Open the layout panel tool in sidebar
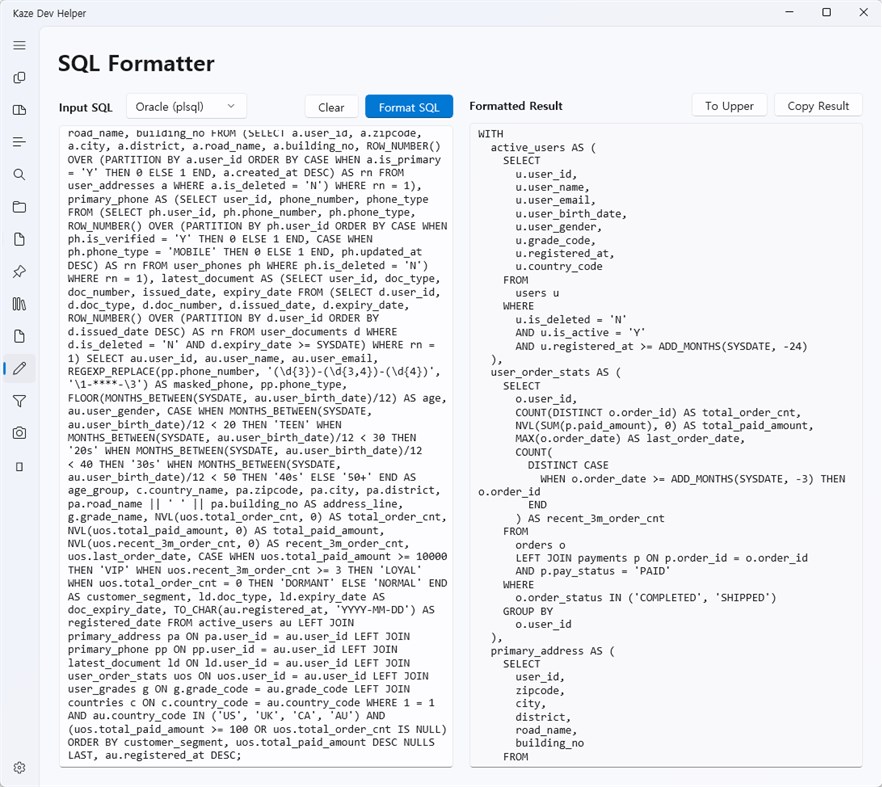 (x=19, y=110)
